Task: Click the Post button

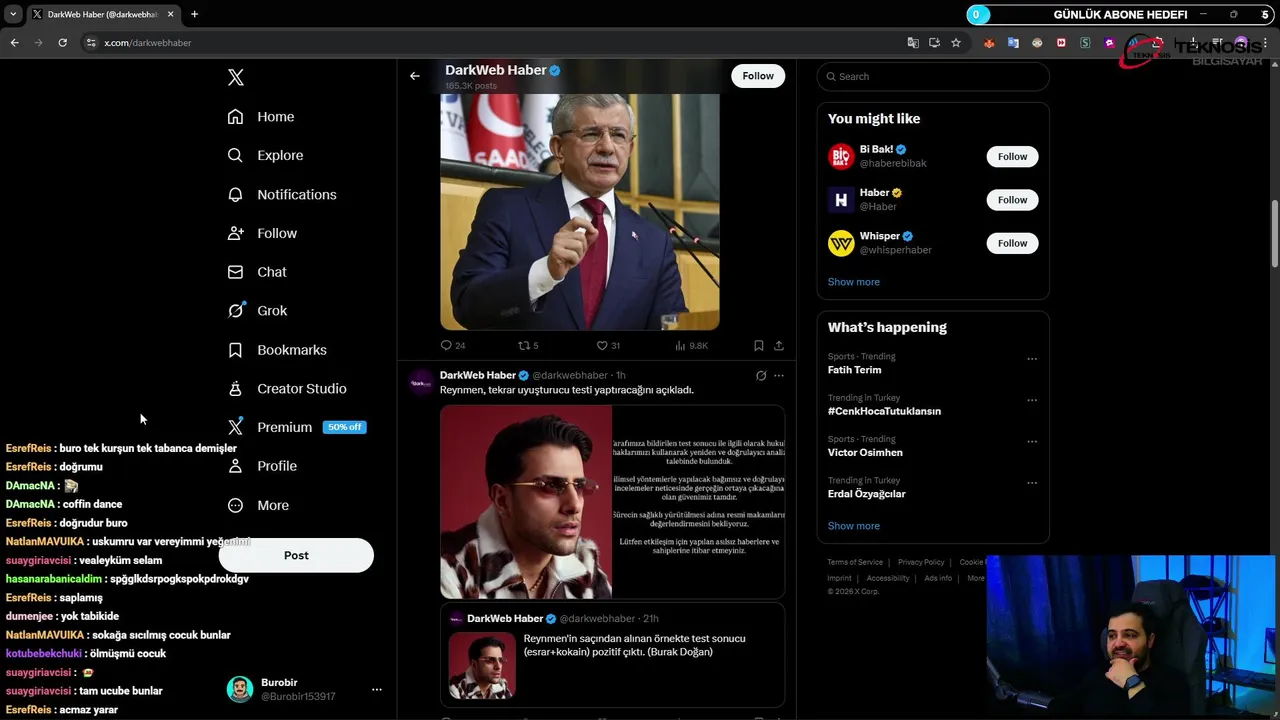Action: [296, 555]
